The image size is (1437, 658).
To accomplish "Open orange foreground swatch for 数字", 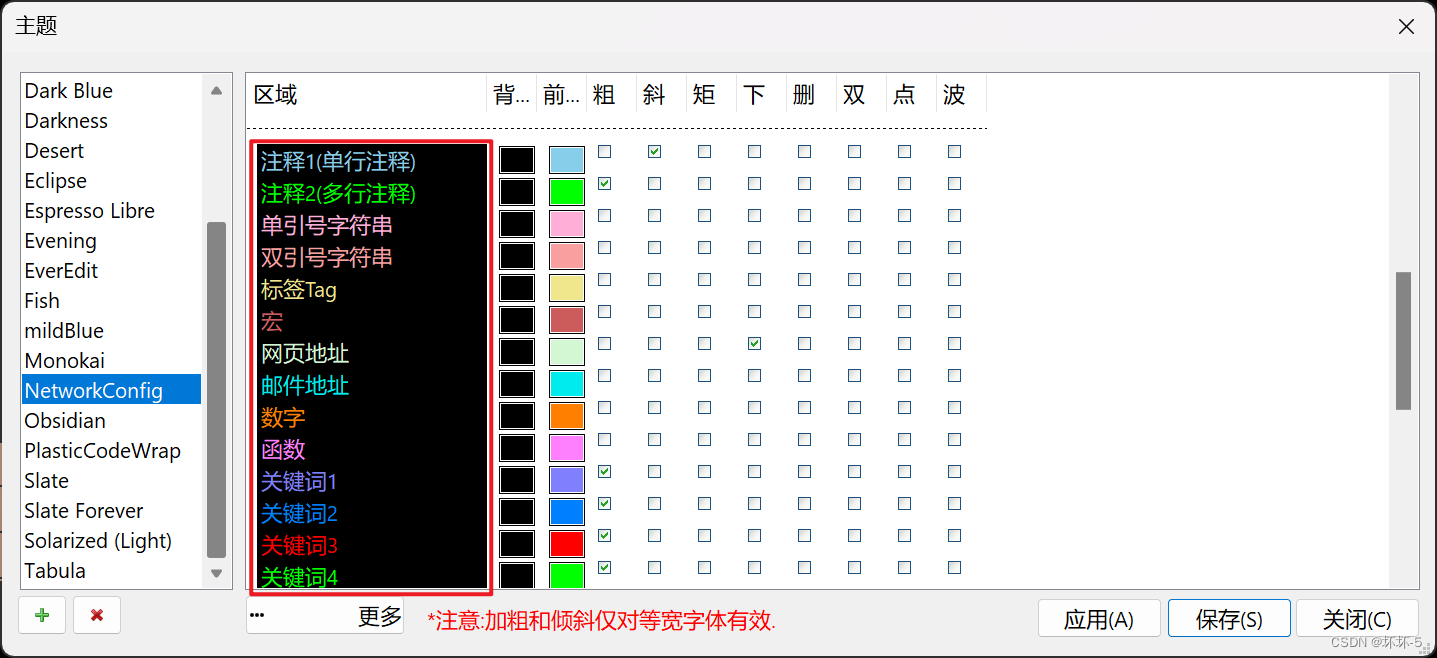I will (x=567, y=416).
